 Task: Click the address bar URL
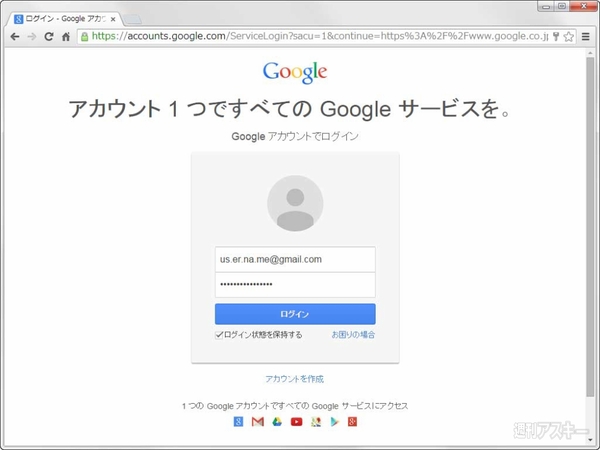point(320,36)
